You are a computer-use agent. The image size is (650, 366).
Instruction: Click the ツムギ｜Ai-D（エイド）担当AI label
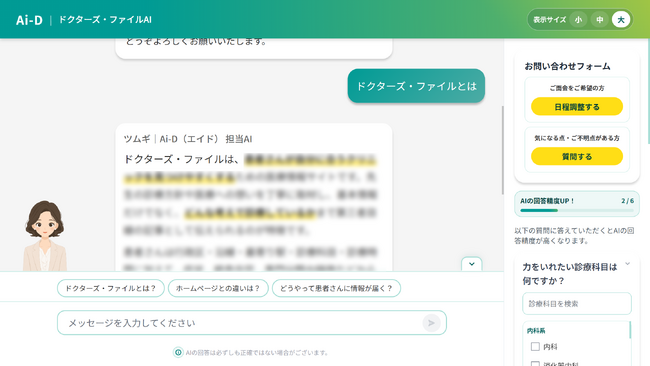(188, 139)
